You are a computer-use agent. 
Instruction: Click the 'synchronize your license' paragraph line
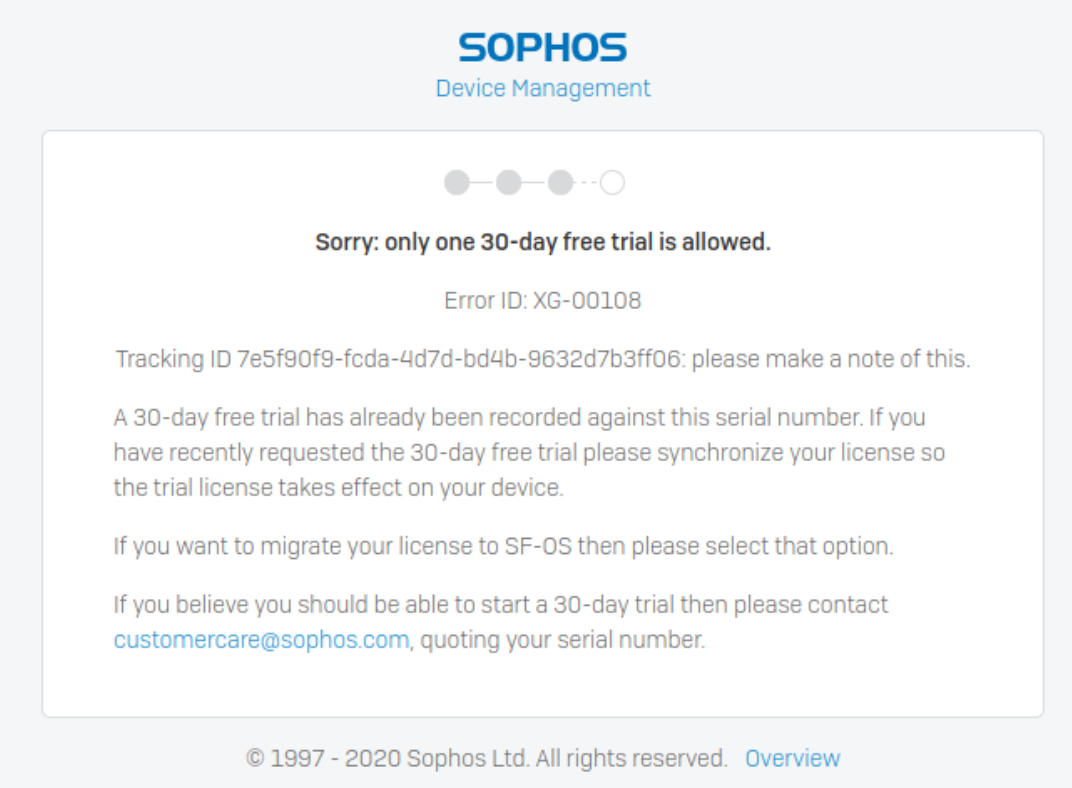529,452
